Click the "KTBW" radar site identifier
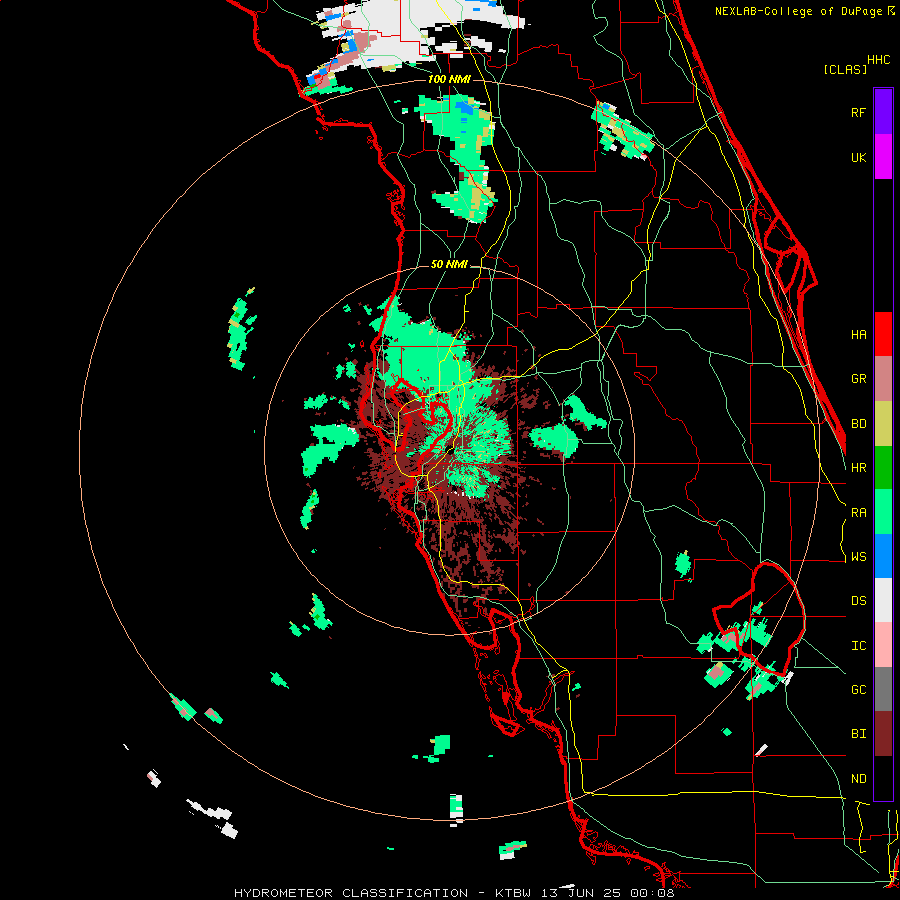 pos(514,893)
